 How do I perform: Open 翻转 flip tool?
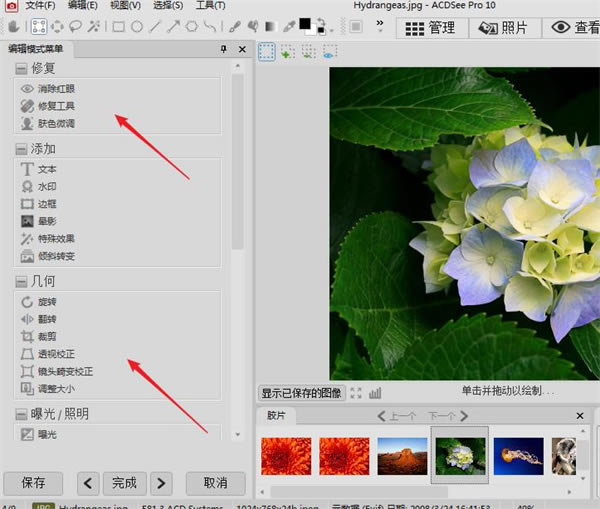click(38, 319)
